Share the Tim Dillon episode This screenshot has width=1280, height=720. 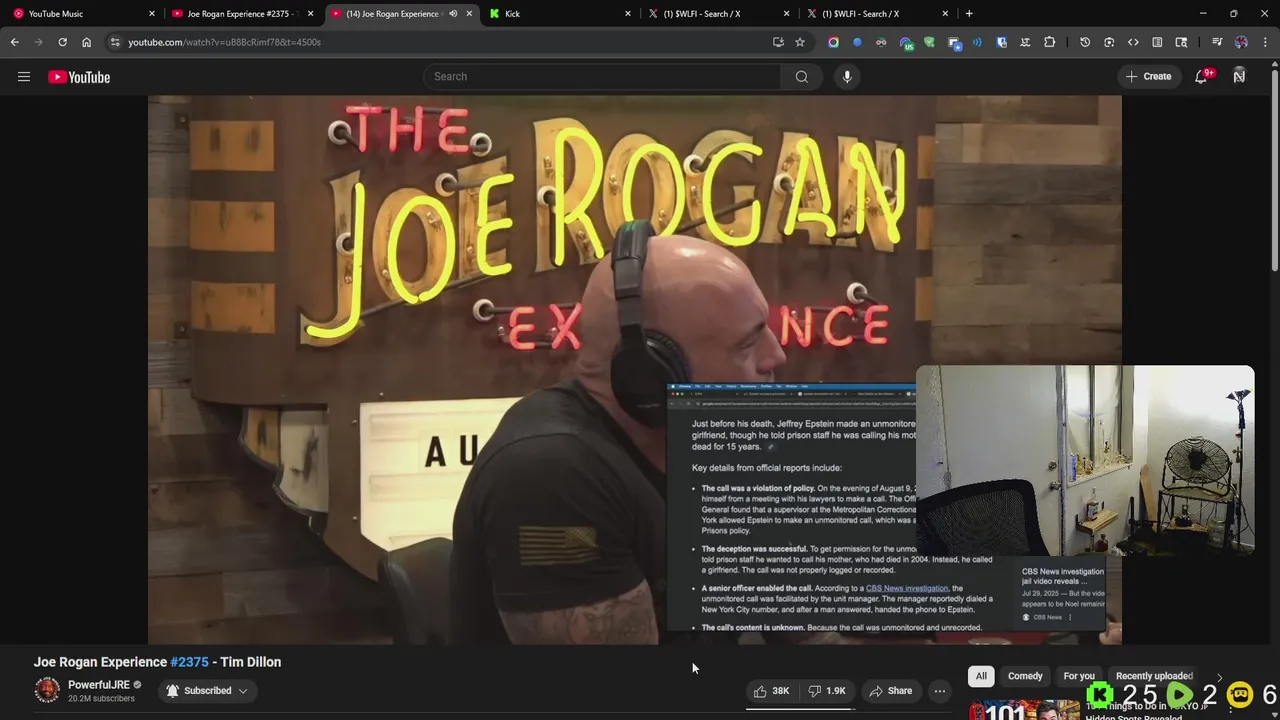click(890, 691)
